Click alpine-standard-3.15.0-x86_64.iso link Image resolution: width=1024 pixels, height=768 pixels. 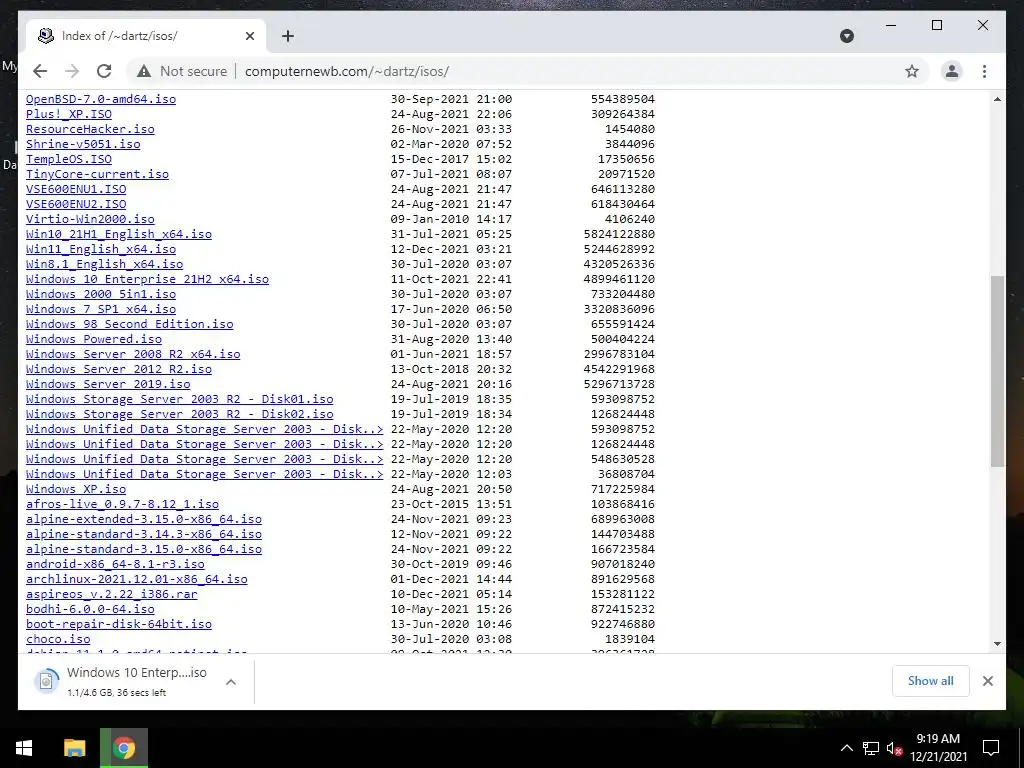coord(144,550)
